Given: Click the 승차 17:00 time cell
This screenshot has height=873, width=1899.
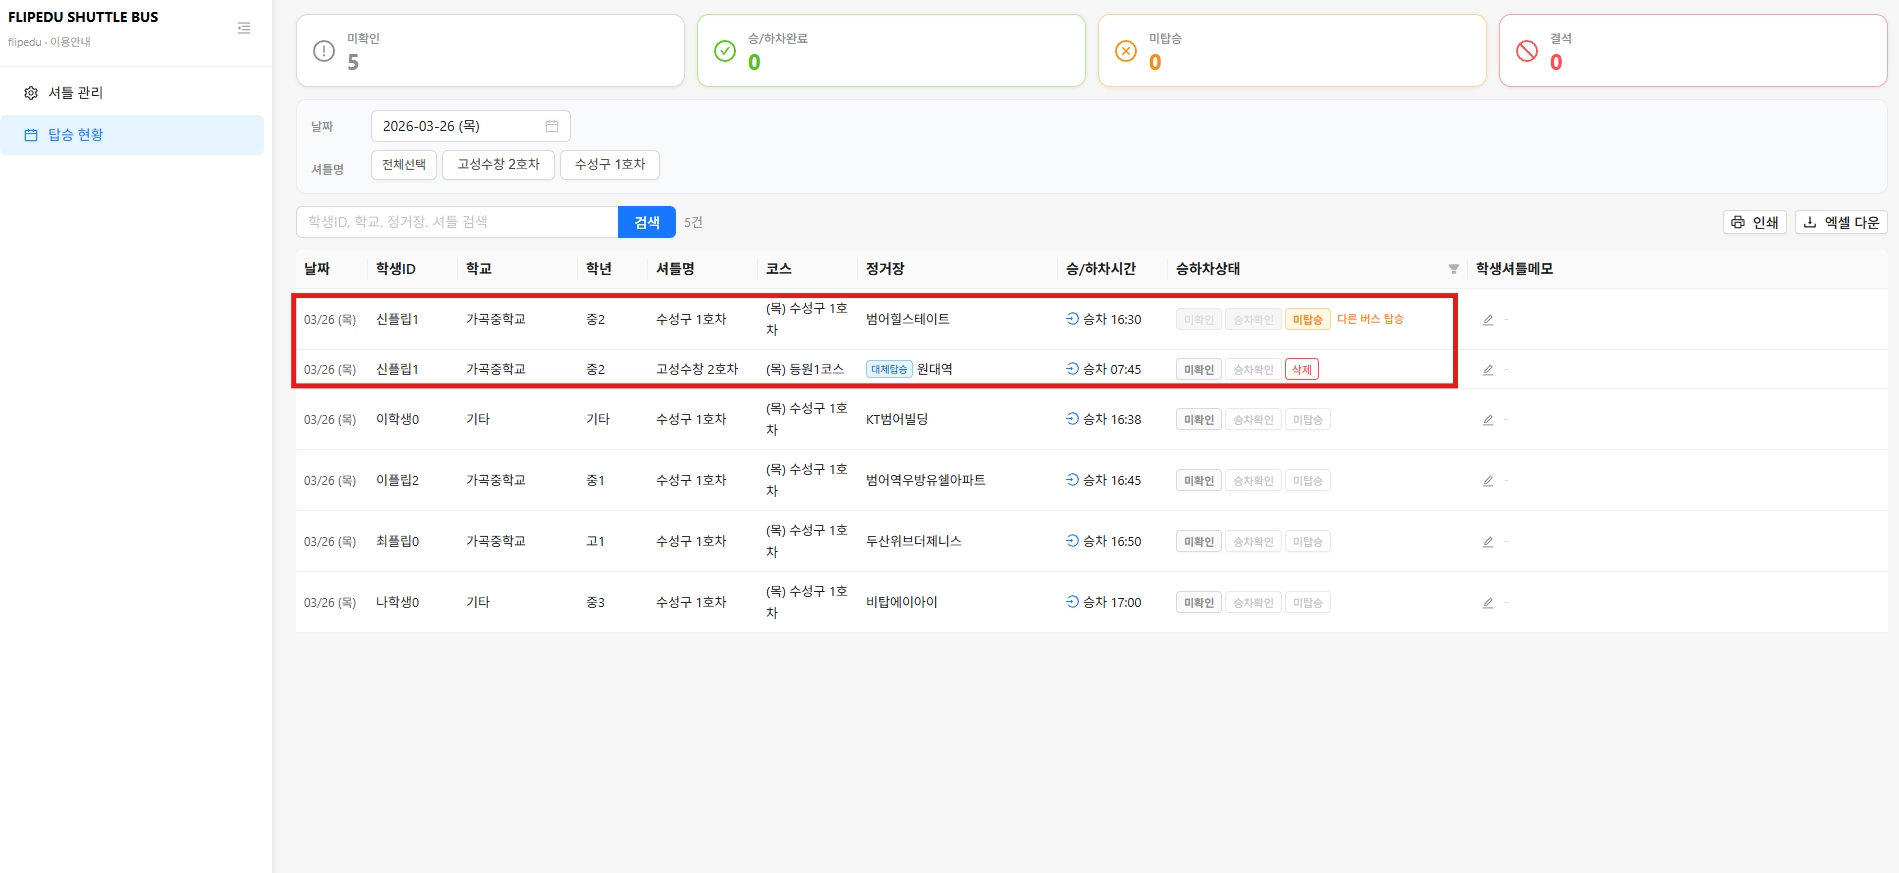Looking at the screenshot, I should click(x=1104, y=603).
